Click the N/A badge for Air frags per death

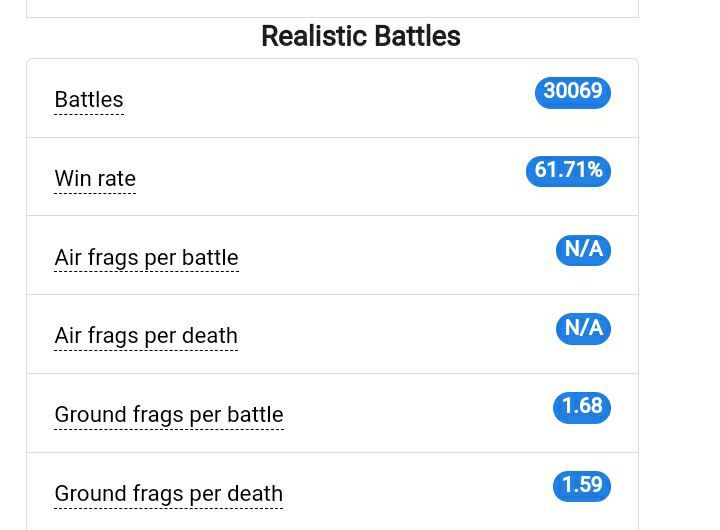tap(583, 329)
